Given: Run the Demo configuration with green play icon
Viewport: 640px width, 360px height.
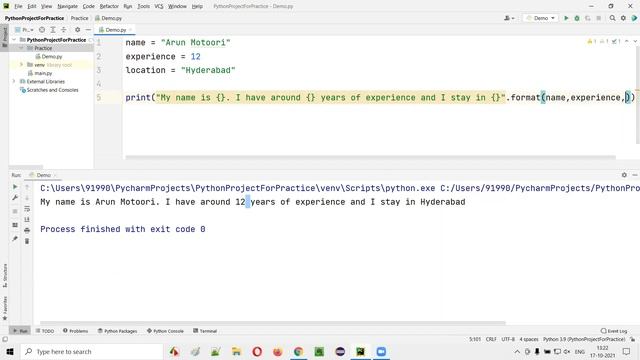Looking at the screenshot, I should click(x=566, y=18).
